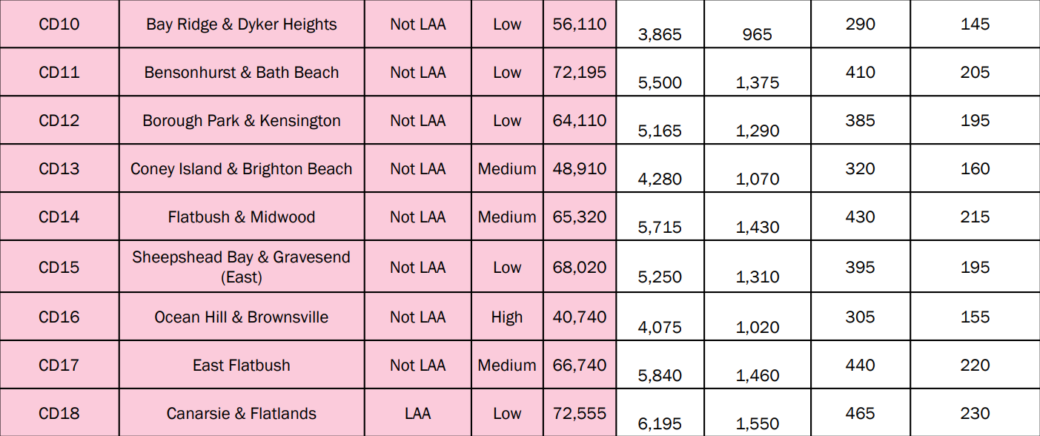The image size is (1040, 436).
Task: Click the 1,375 value cell
Action: (x=757, y=72)
